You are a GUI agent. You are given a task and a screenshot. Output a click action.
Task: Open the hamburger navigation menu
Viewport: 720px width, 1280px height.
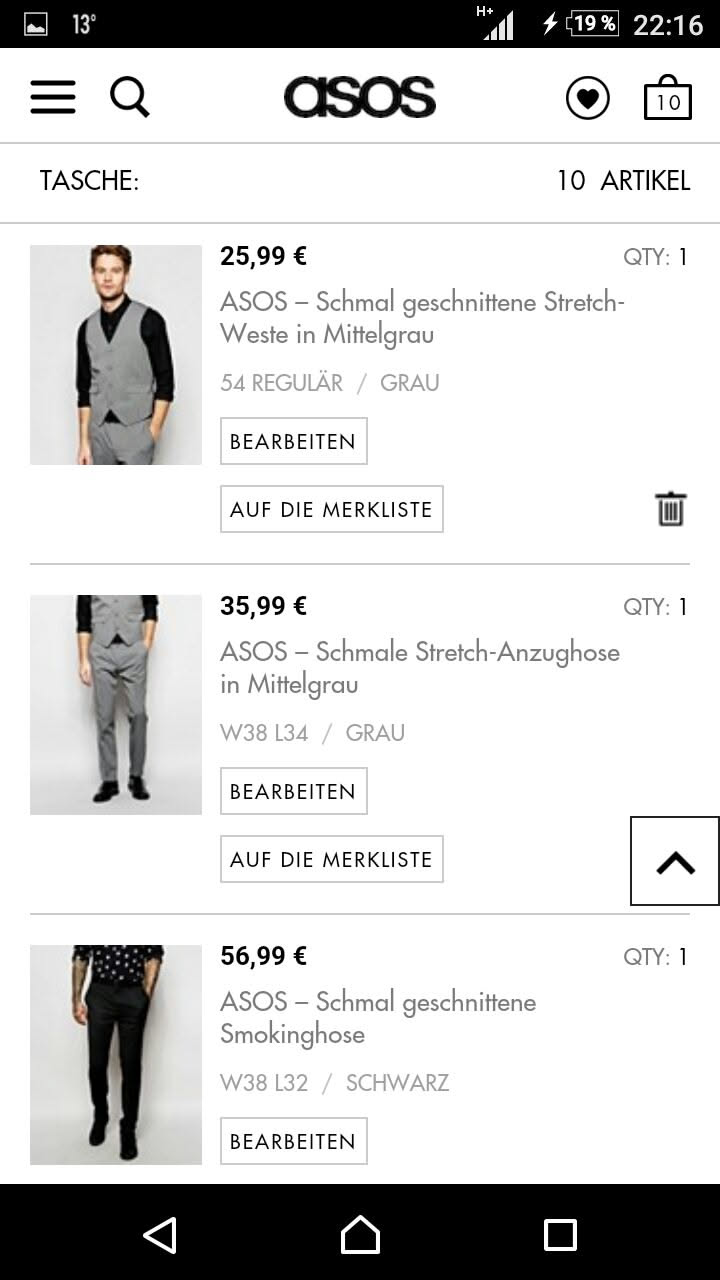coord(53,97)
